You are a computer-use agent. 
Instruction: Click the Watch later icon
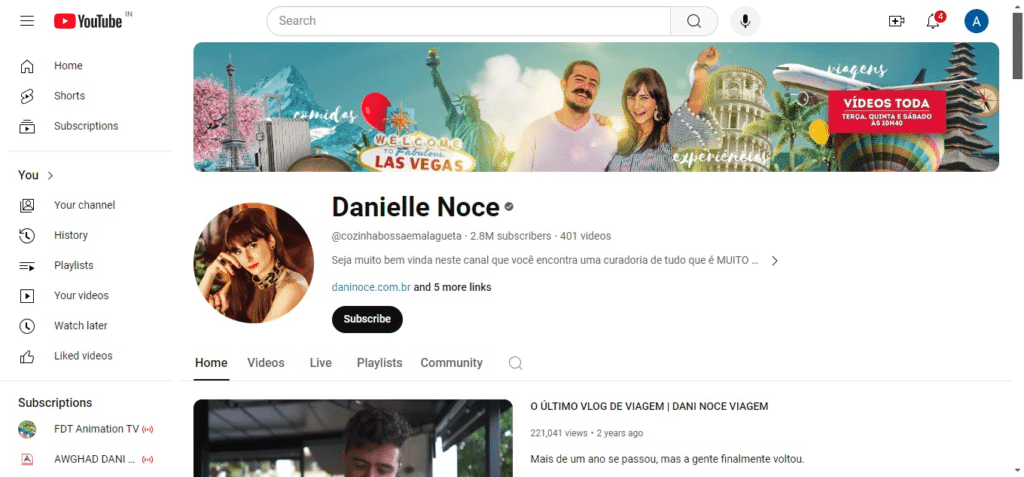click(x=27, y=325)
